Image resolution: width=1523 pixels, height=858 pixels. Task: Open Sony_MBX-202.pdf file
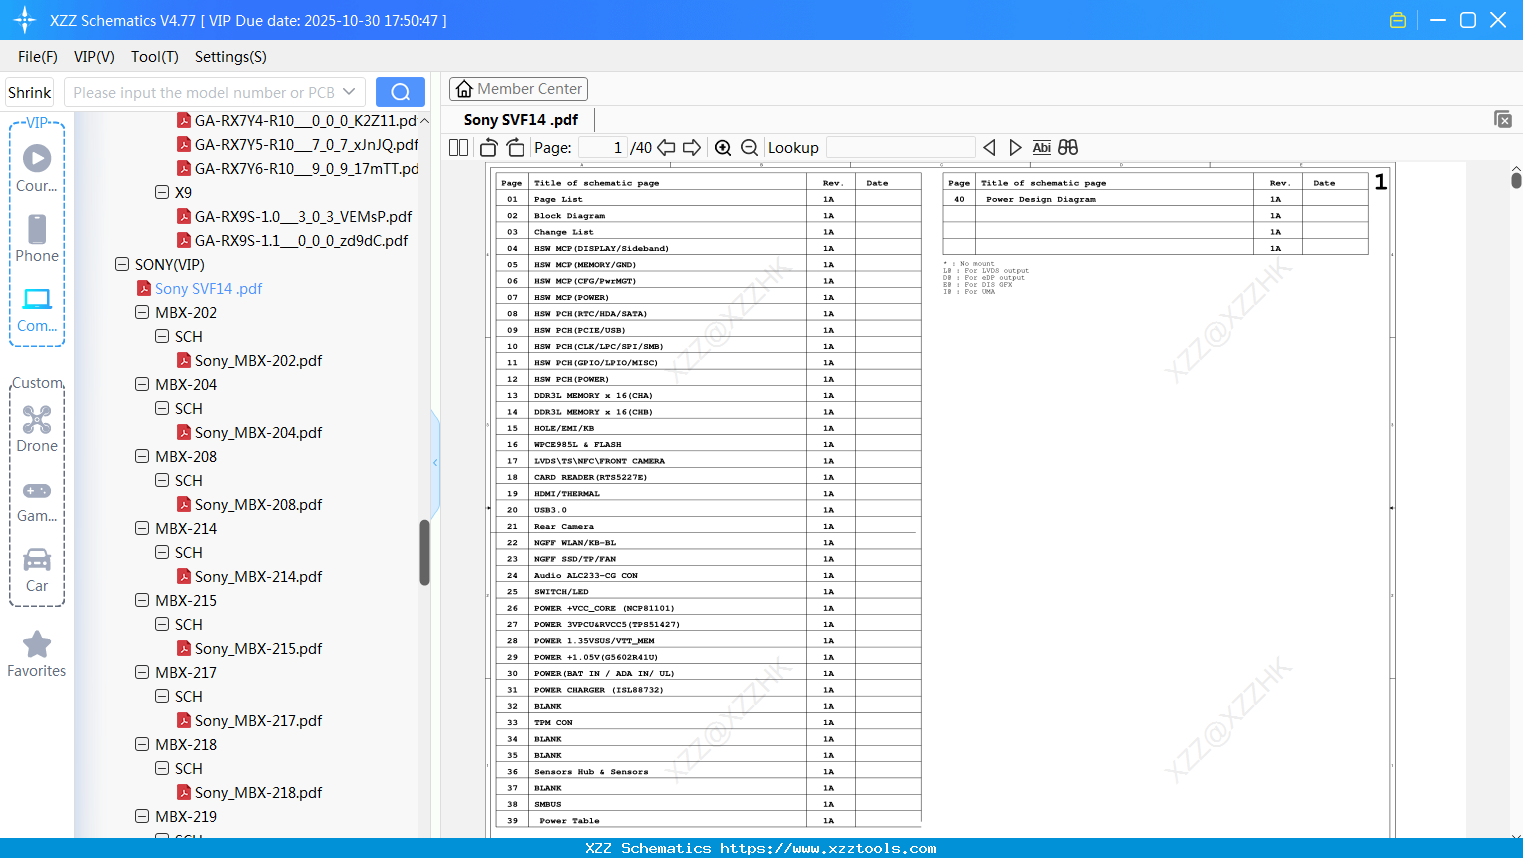point(258,360)
